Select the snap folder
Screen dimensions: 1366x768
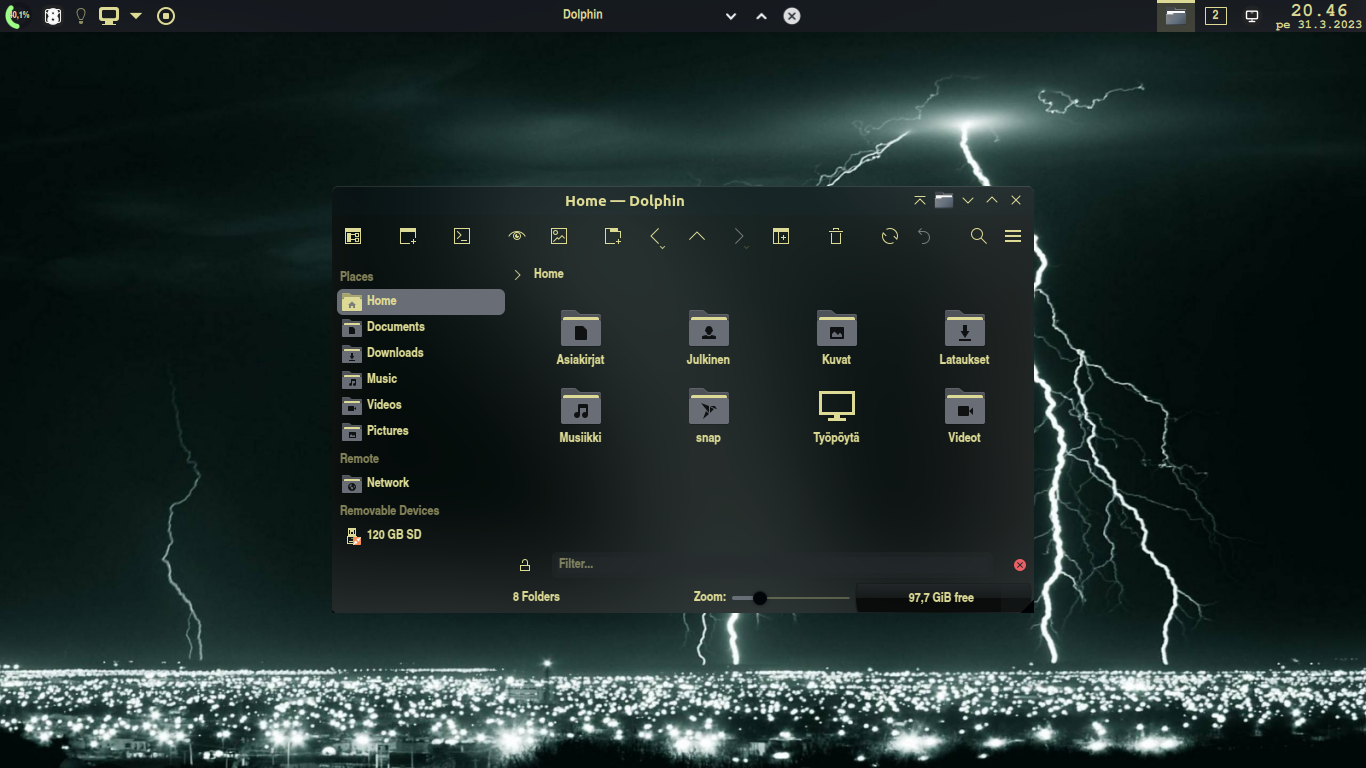pos(708,416)
